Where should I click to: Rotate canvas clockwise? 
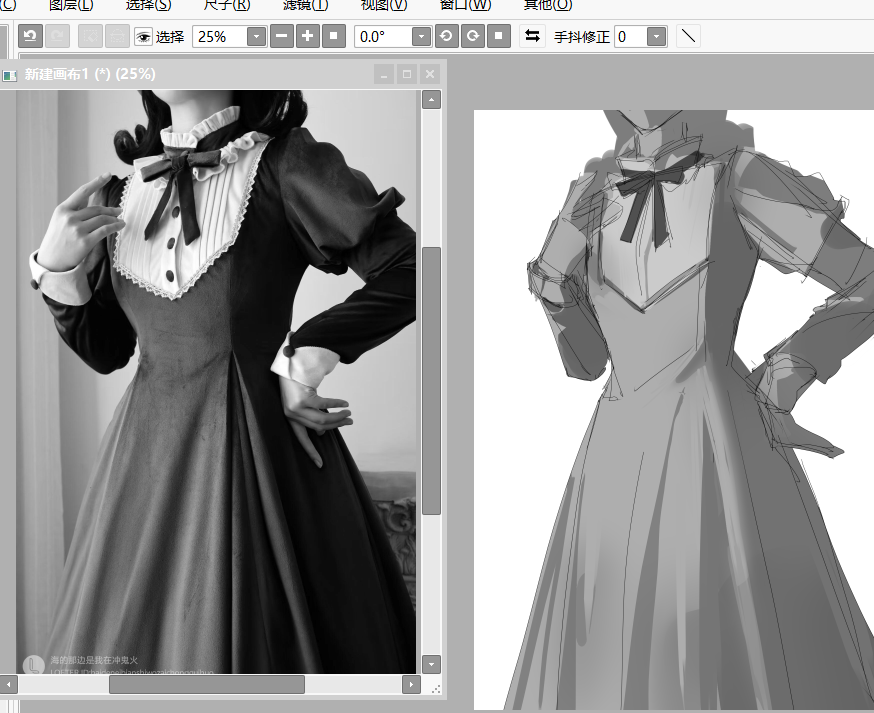pyautogui.click(x=472, y=37)
